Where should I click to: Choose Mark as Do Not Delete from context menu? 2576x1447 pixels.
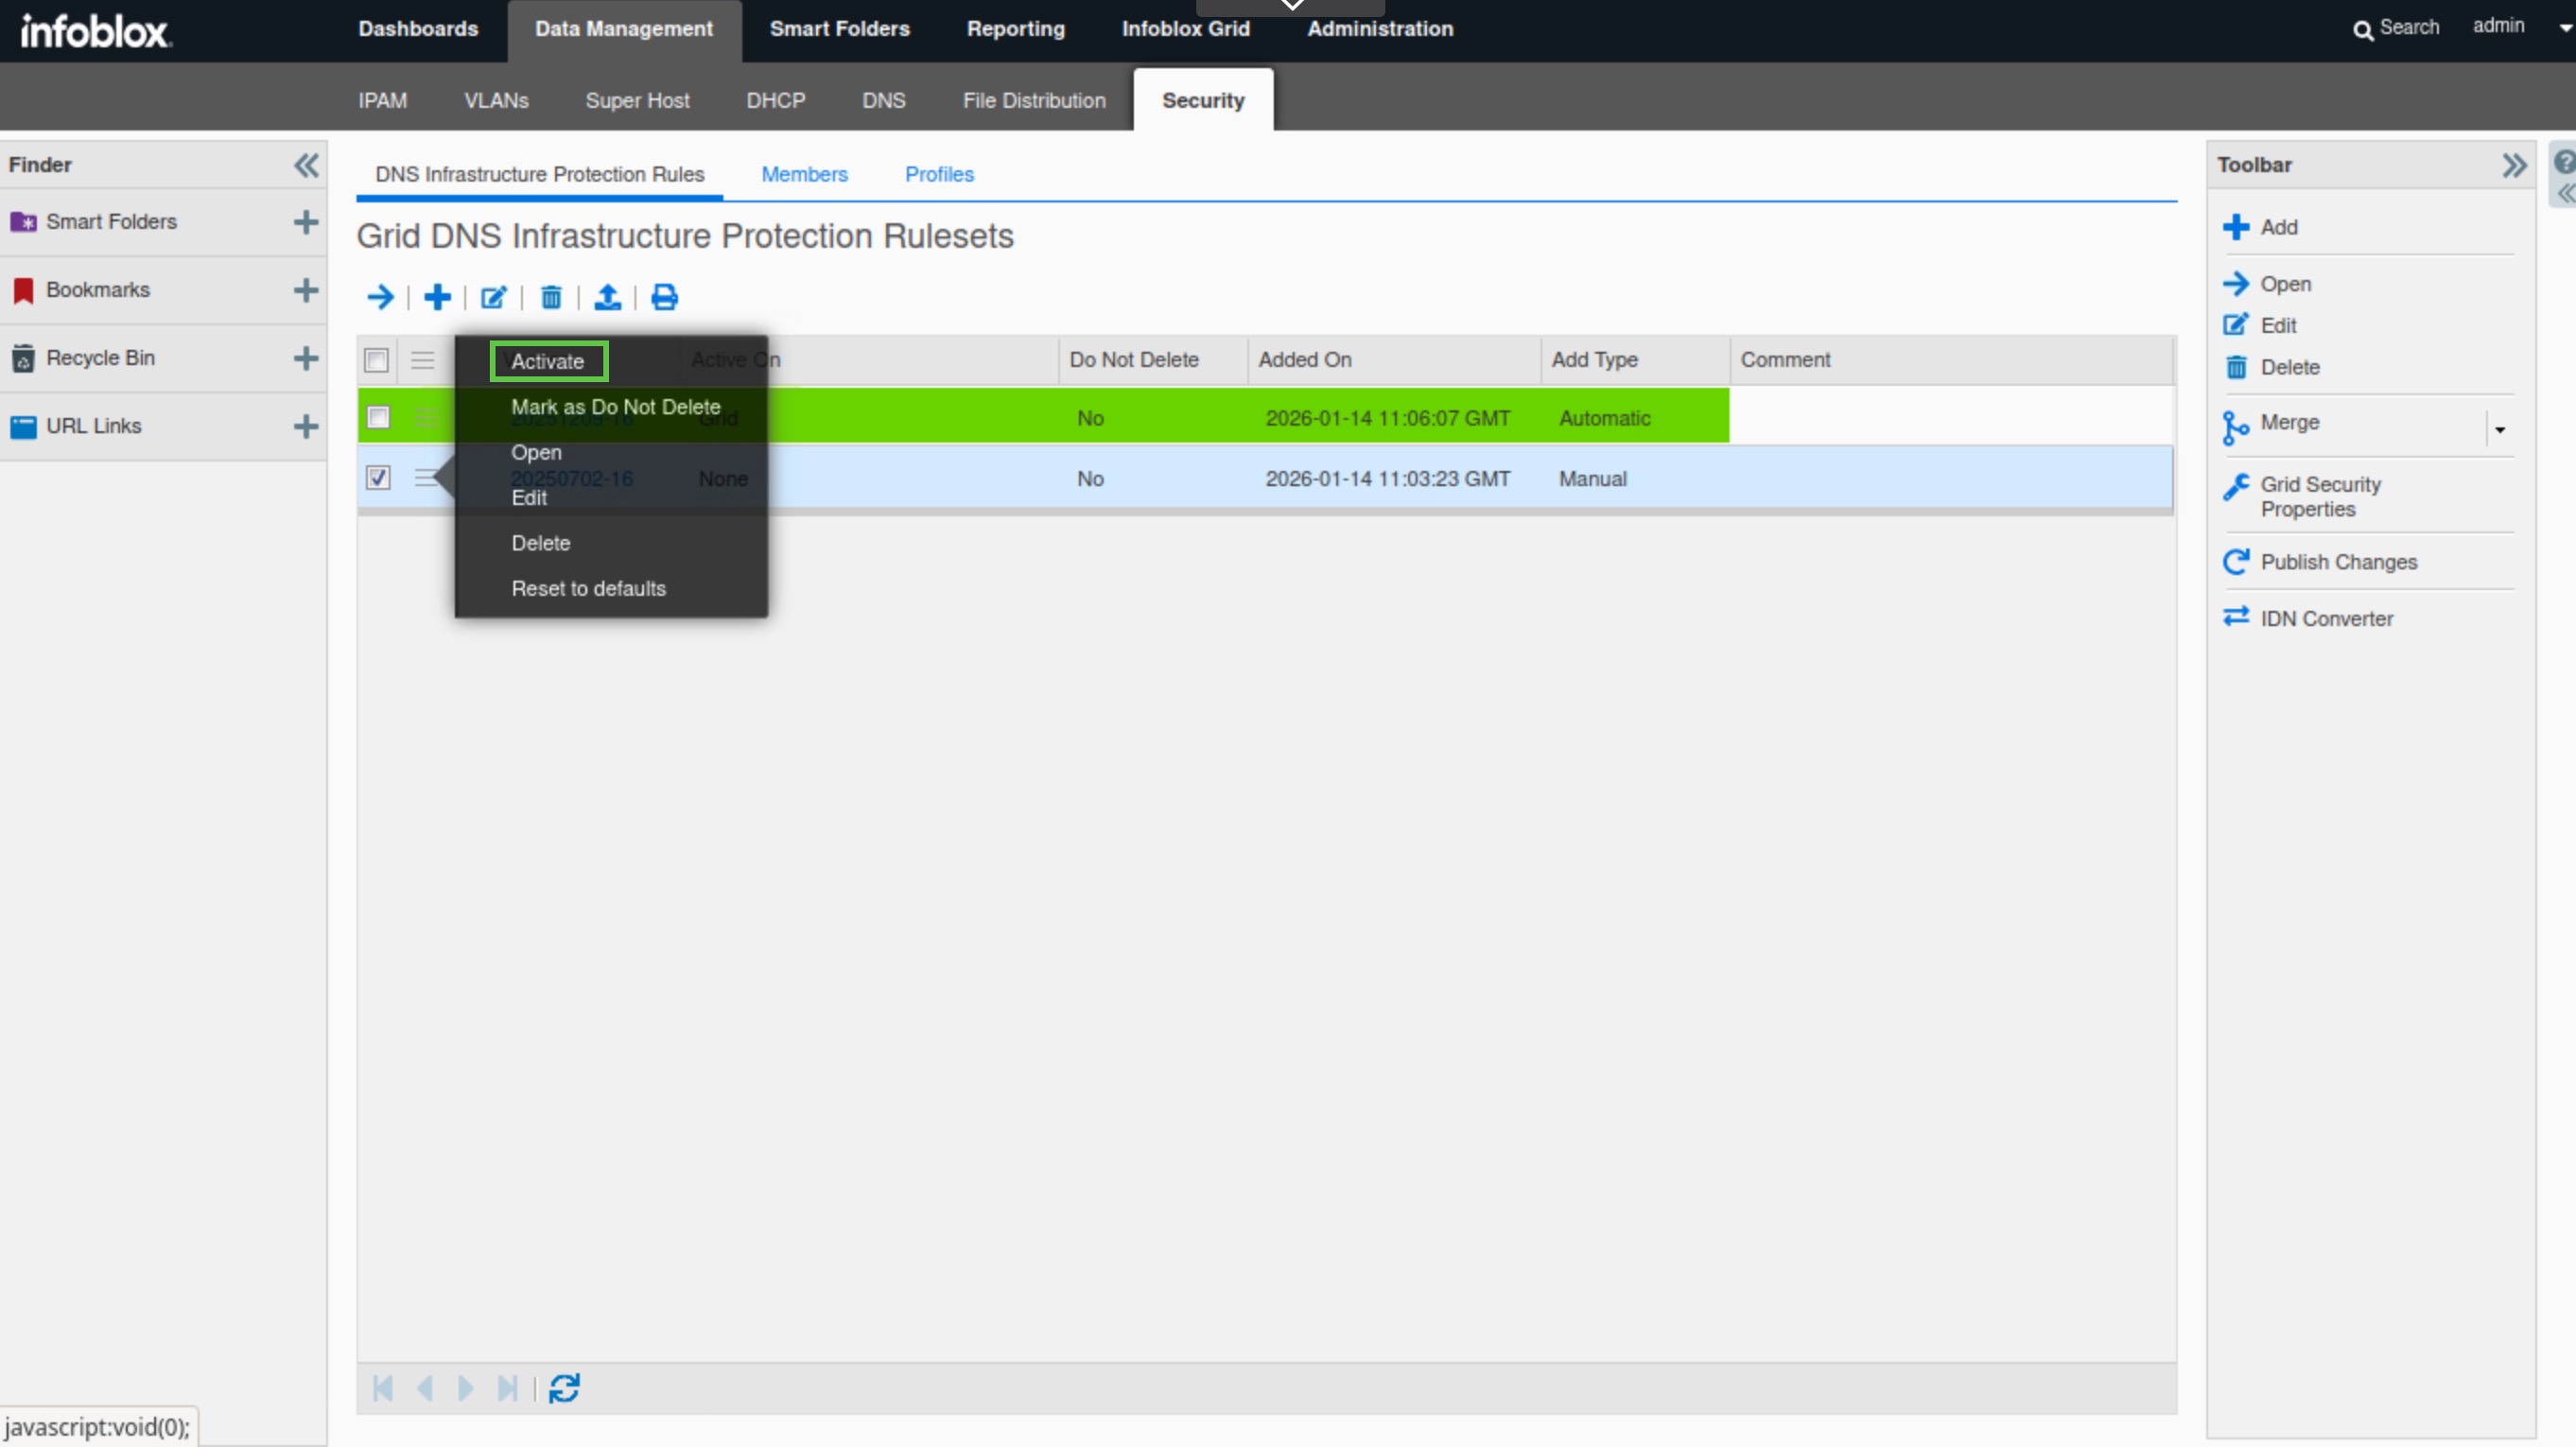point(614,406)
